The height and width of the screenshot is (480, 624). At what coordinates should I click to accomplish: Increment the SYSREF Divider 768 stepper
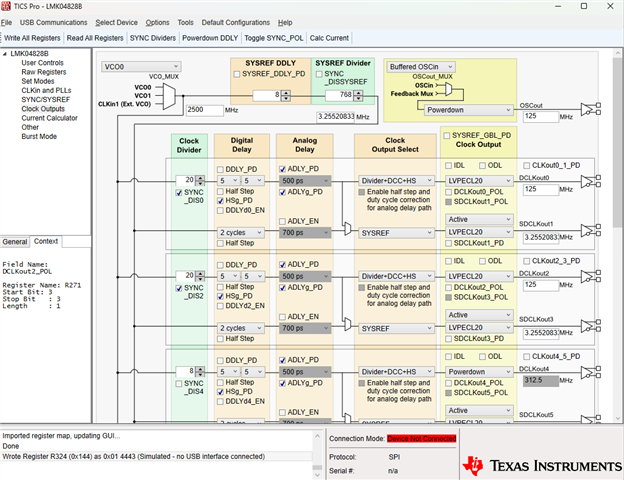(359, 93)
